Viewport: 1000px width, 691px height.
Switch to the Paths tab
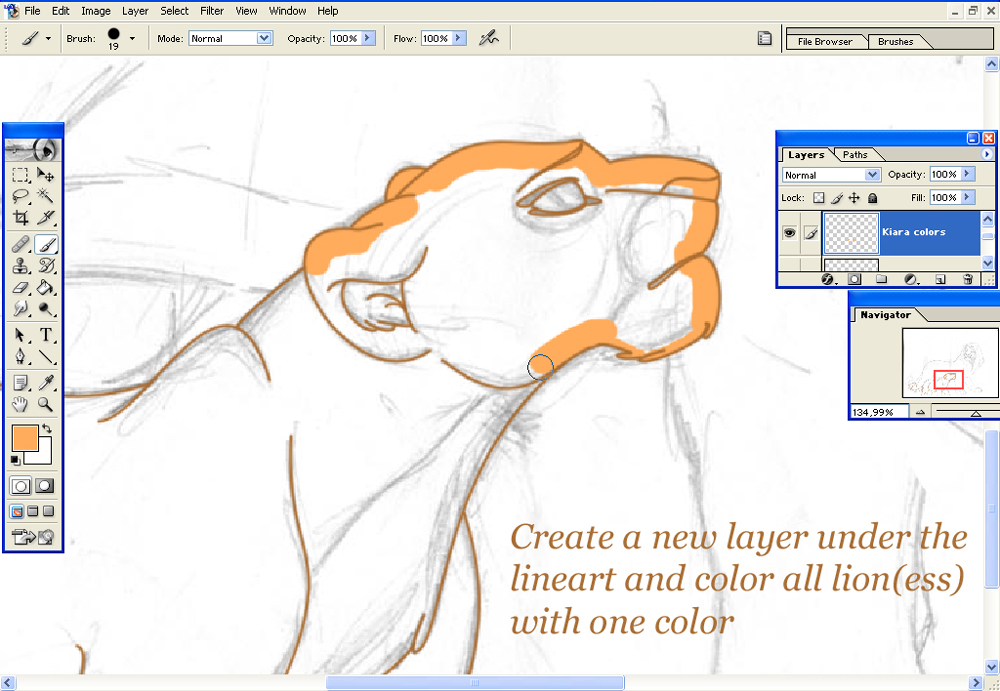(855, 154)
